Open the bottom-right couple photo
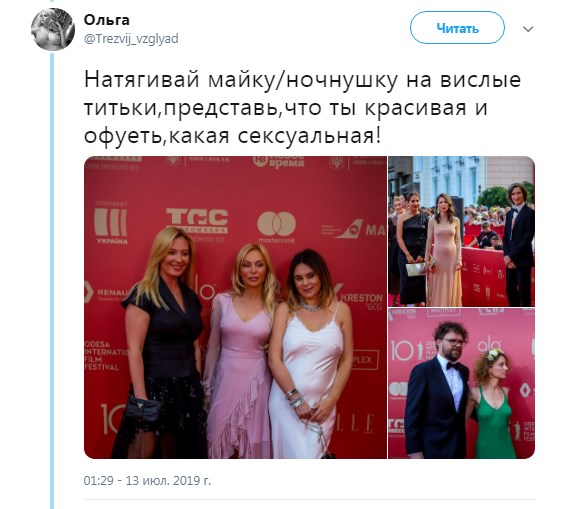 tap(461, 383)
